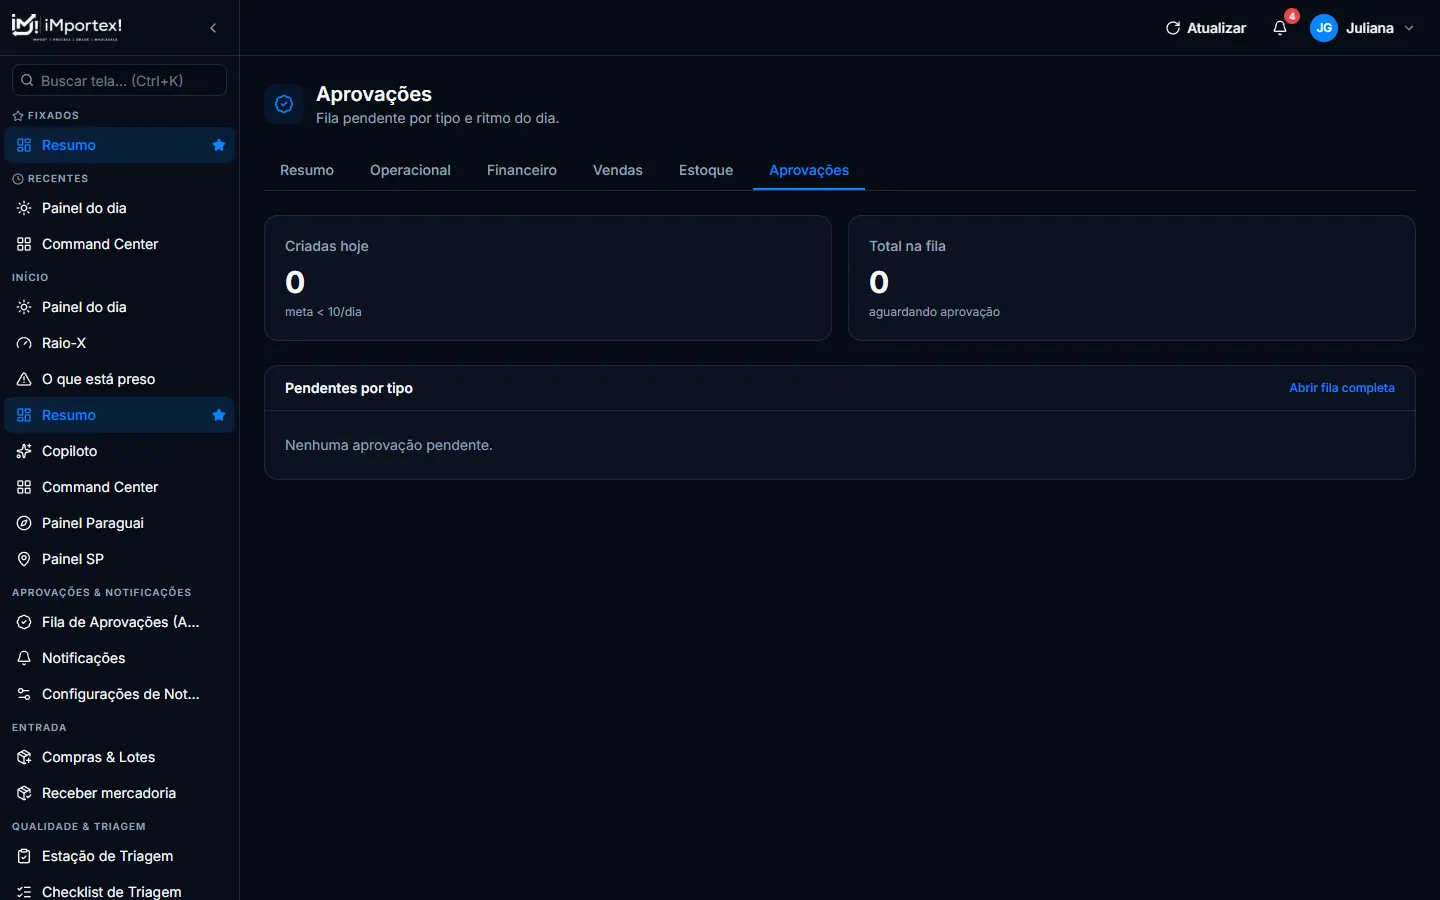Switch to the Operacional tab
Screen dimensions: 1440x900
click(410, 170)
